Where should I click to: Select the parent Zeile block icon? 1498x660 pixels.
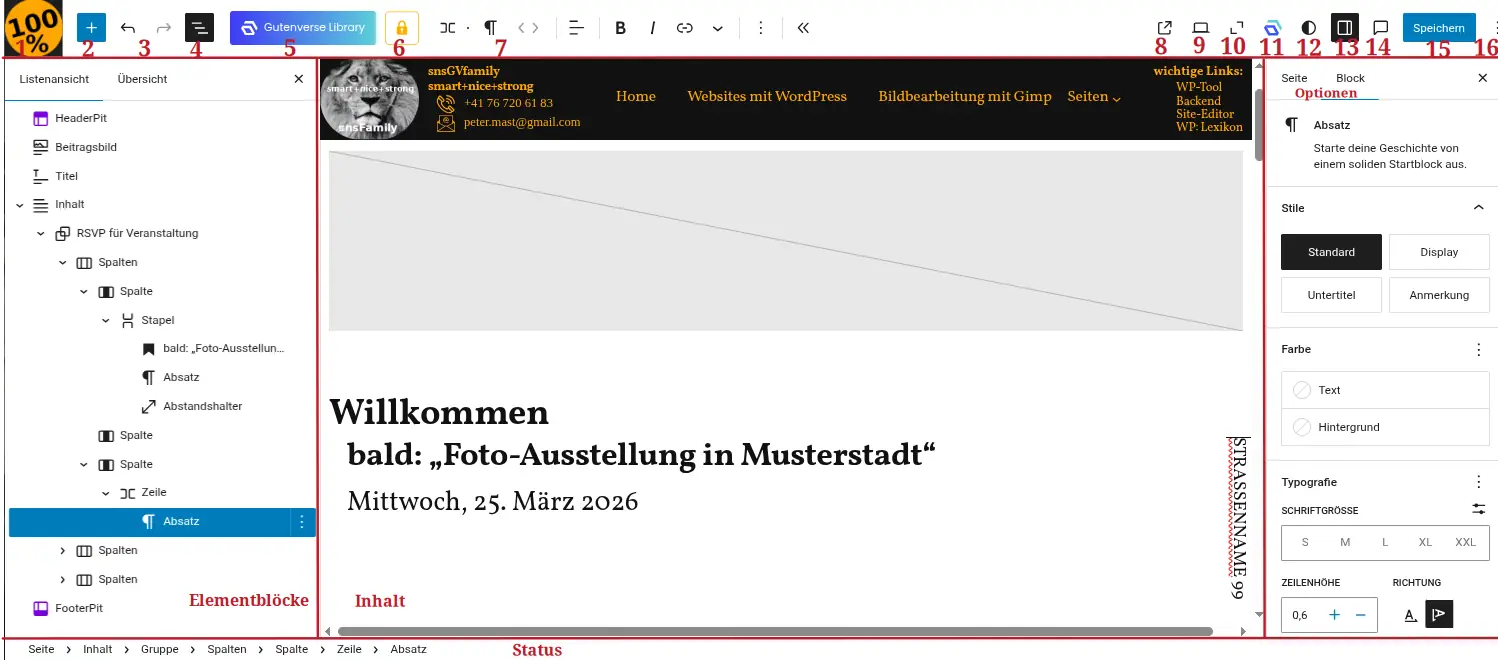tap(448, 28)
